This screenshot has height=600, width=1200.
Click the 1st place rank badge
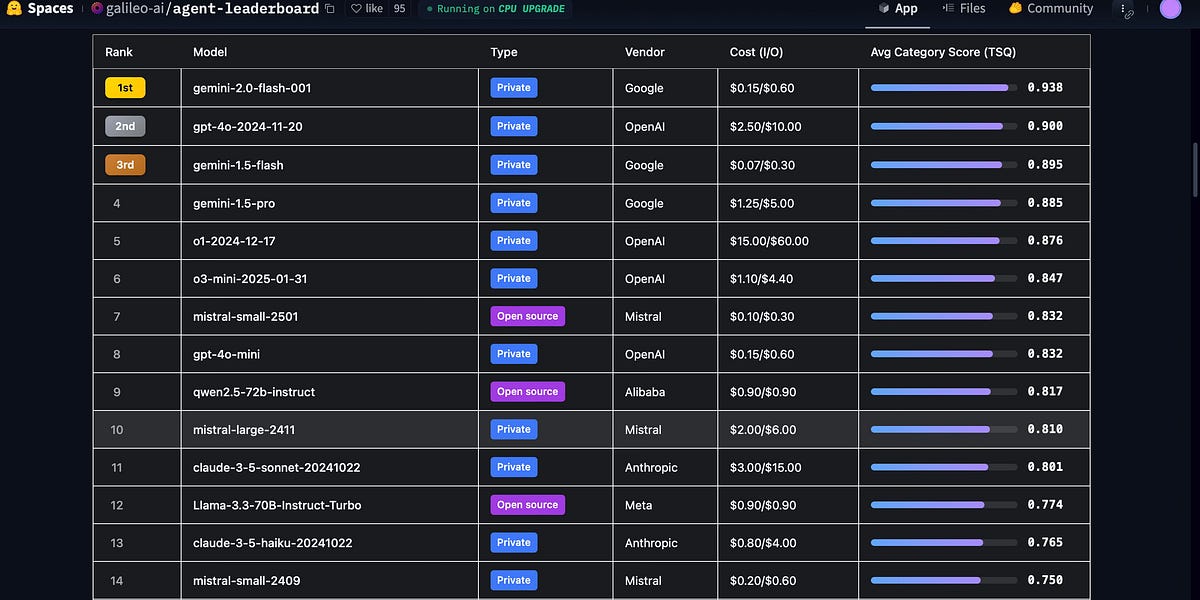tap(124, 87)
